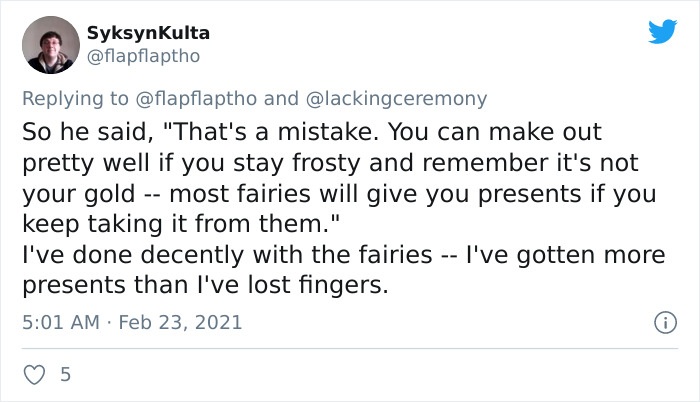The image size is (700, 402).
Task: Click the like count of 5
Action: click(65, 375)
